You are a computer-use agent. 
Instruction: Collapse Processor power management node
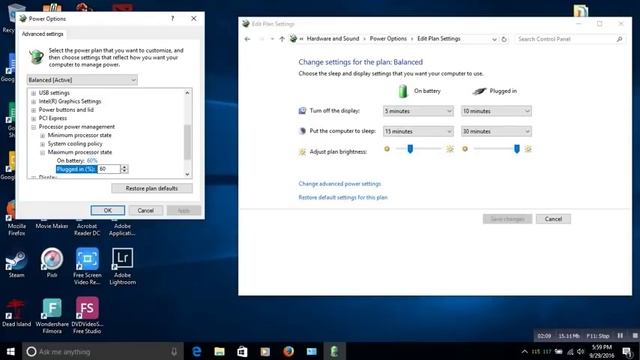tap(33, 127)
